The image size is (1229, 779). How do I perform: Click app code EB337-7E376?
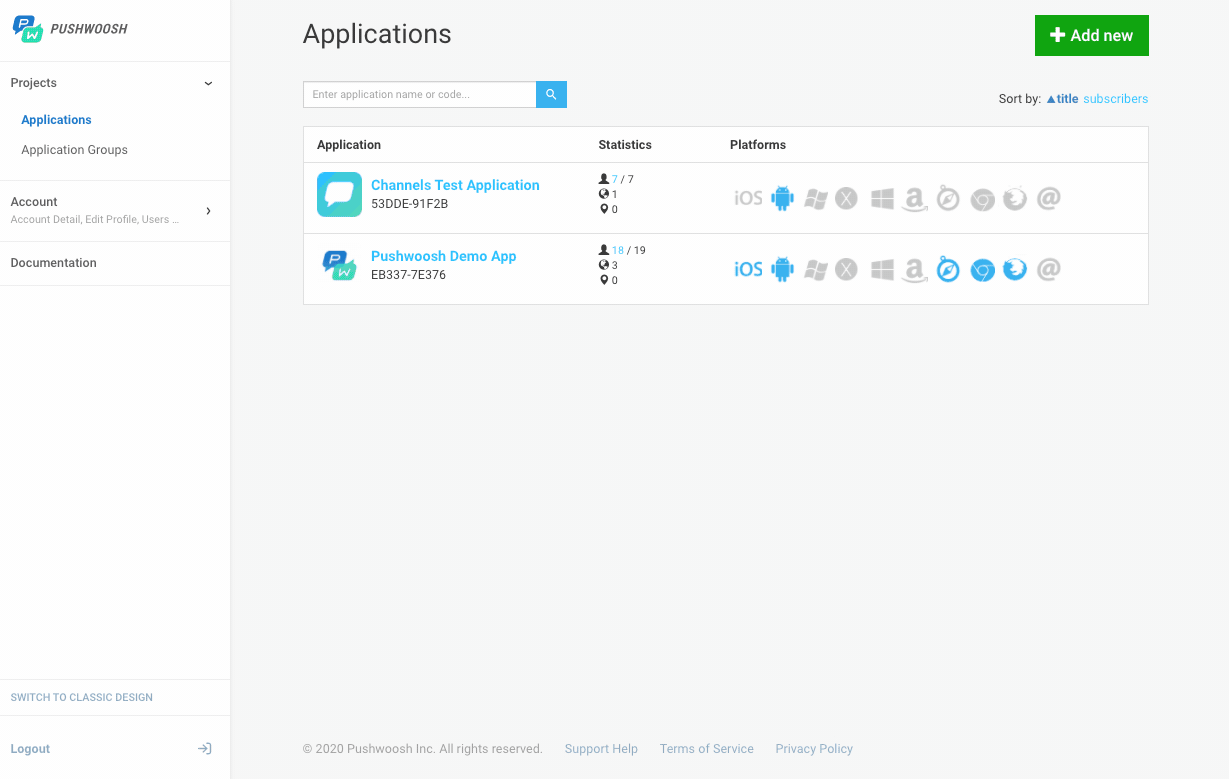click(408, 275)
